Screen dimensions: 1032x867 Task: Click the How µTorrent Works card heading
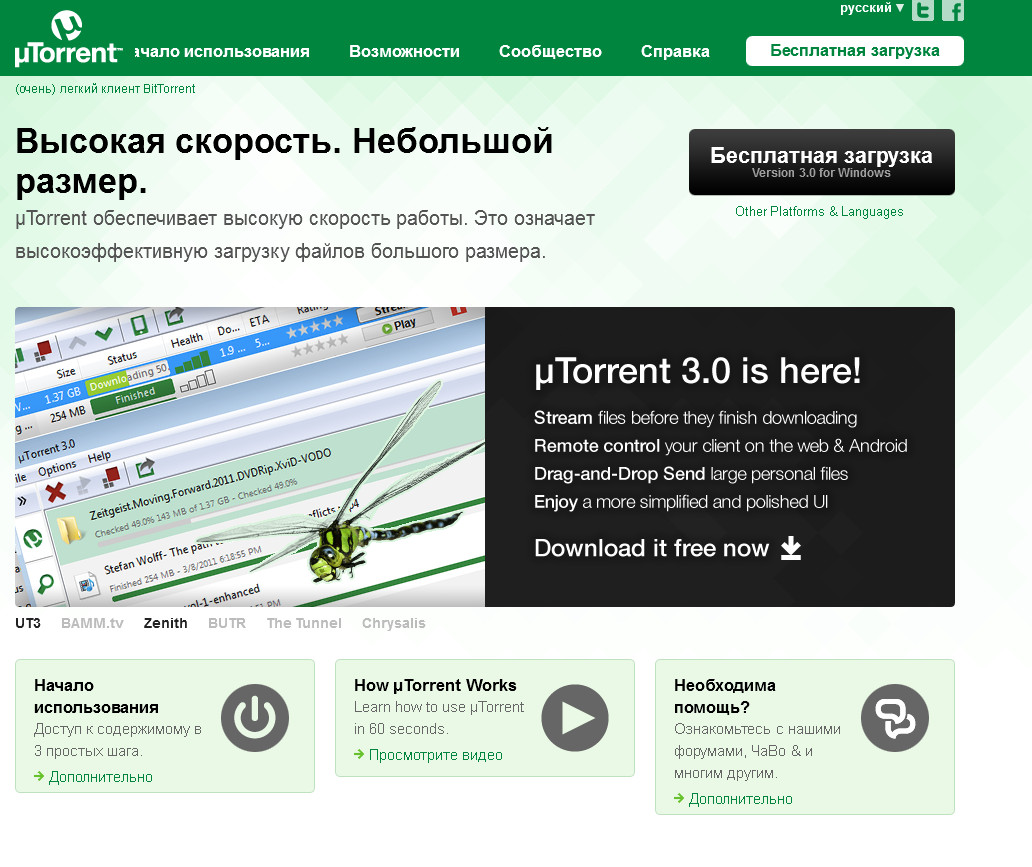(435, 685)
